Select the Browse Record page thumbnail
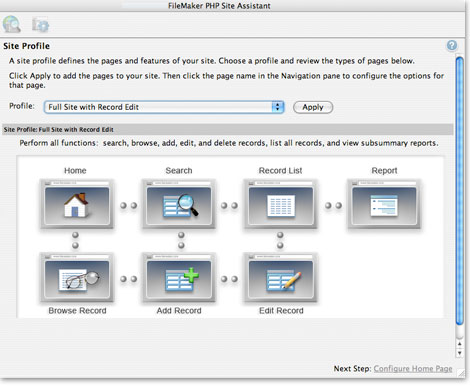Viewport: 470px width, 386px height. click(77, 278)
